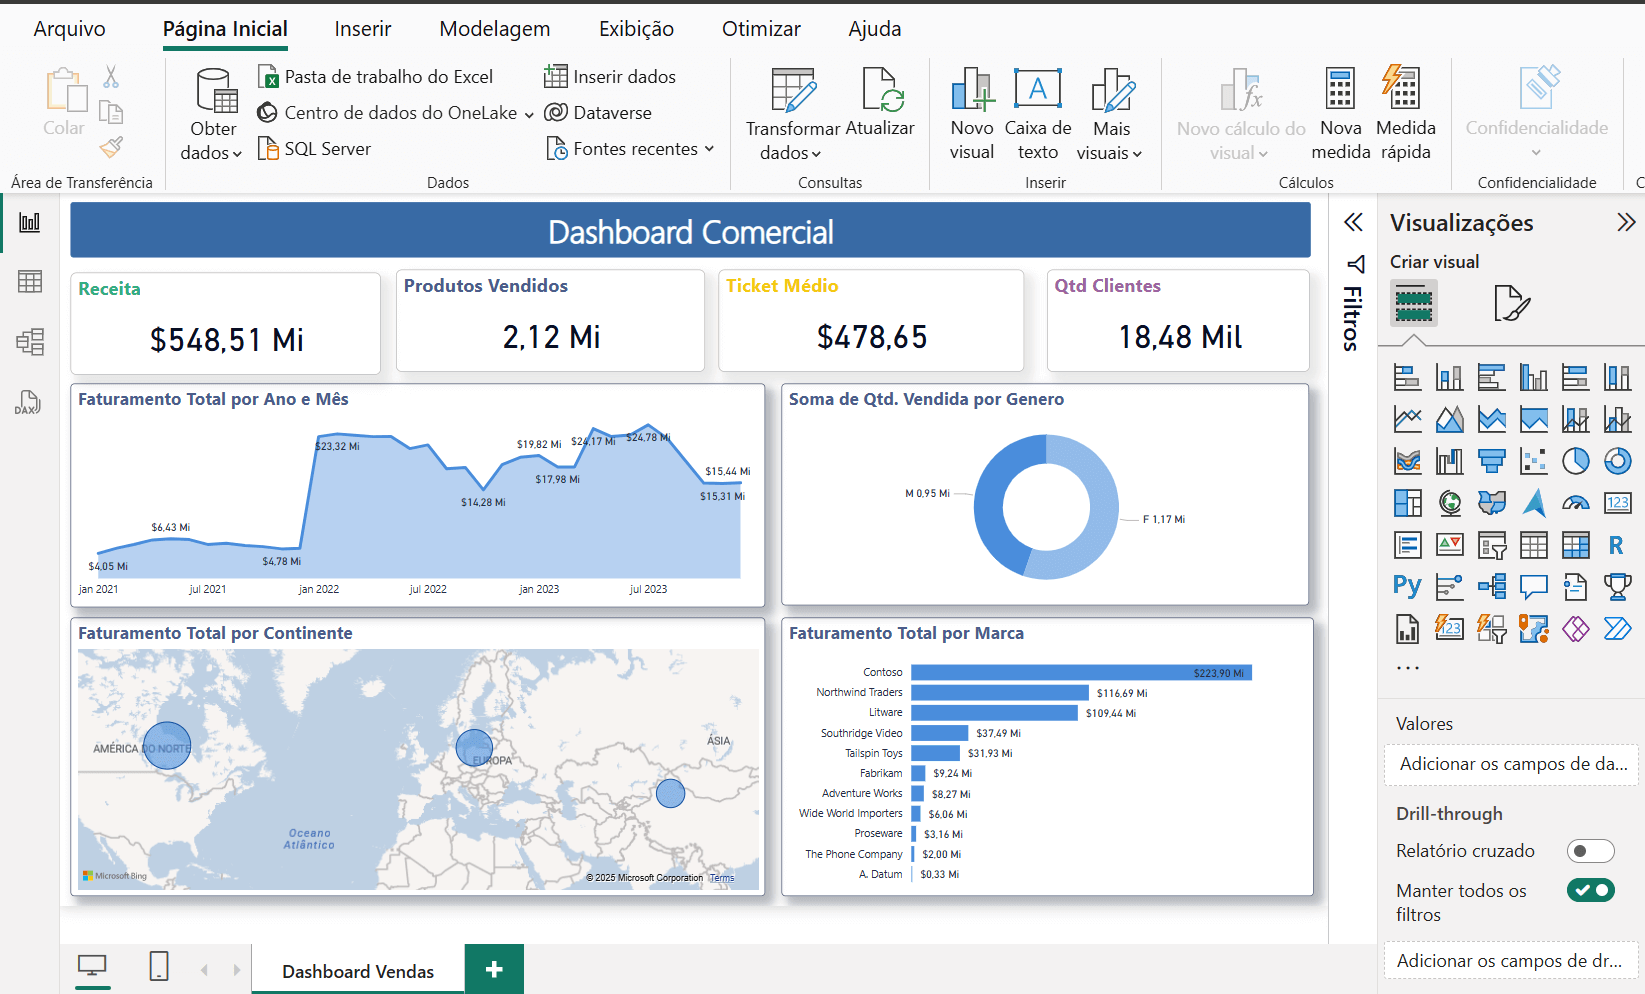Select the matrix visual

[x=1576, y=545]
